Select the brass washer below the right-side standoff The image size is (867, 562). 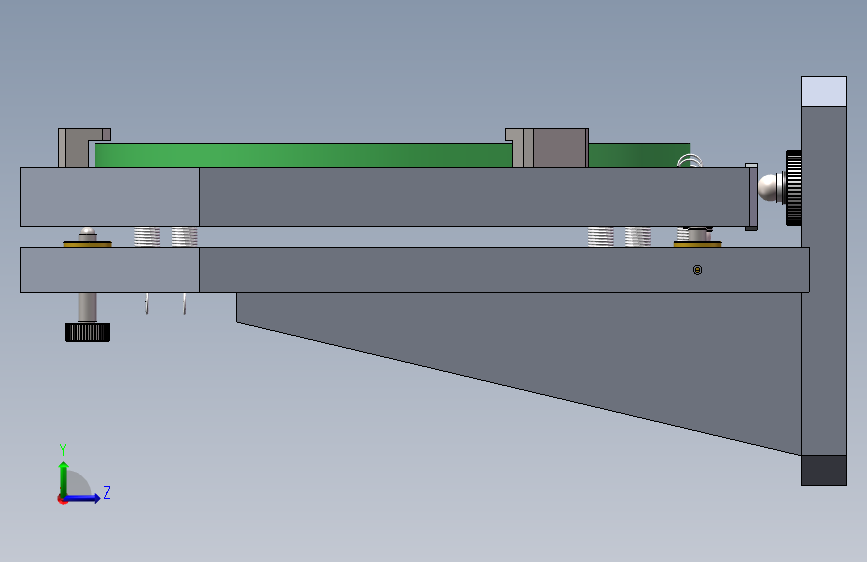coord(697,244)
